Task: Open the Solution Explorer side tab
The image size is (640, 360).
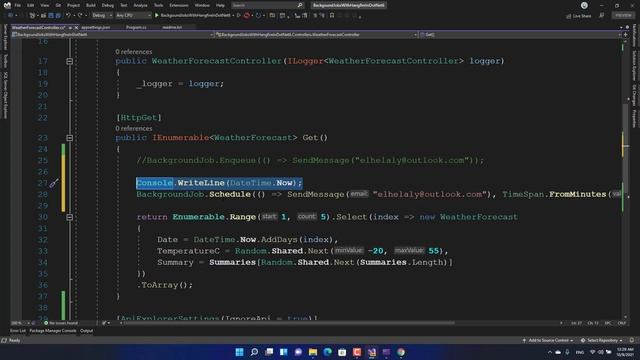Action: (634, 65)
